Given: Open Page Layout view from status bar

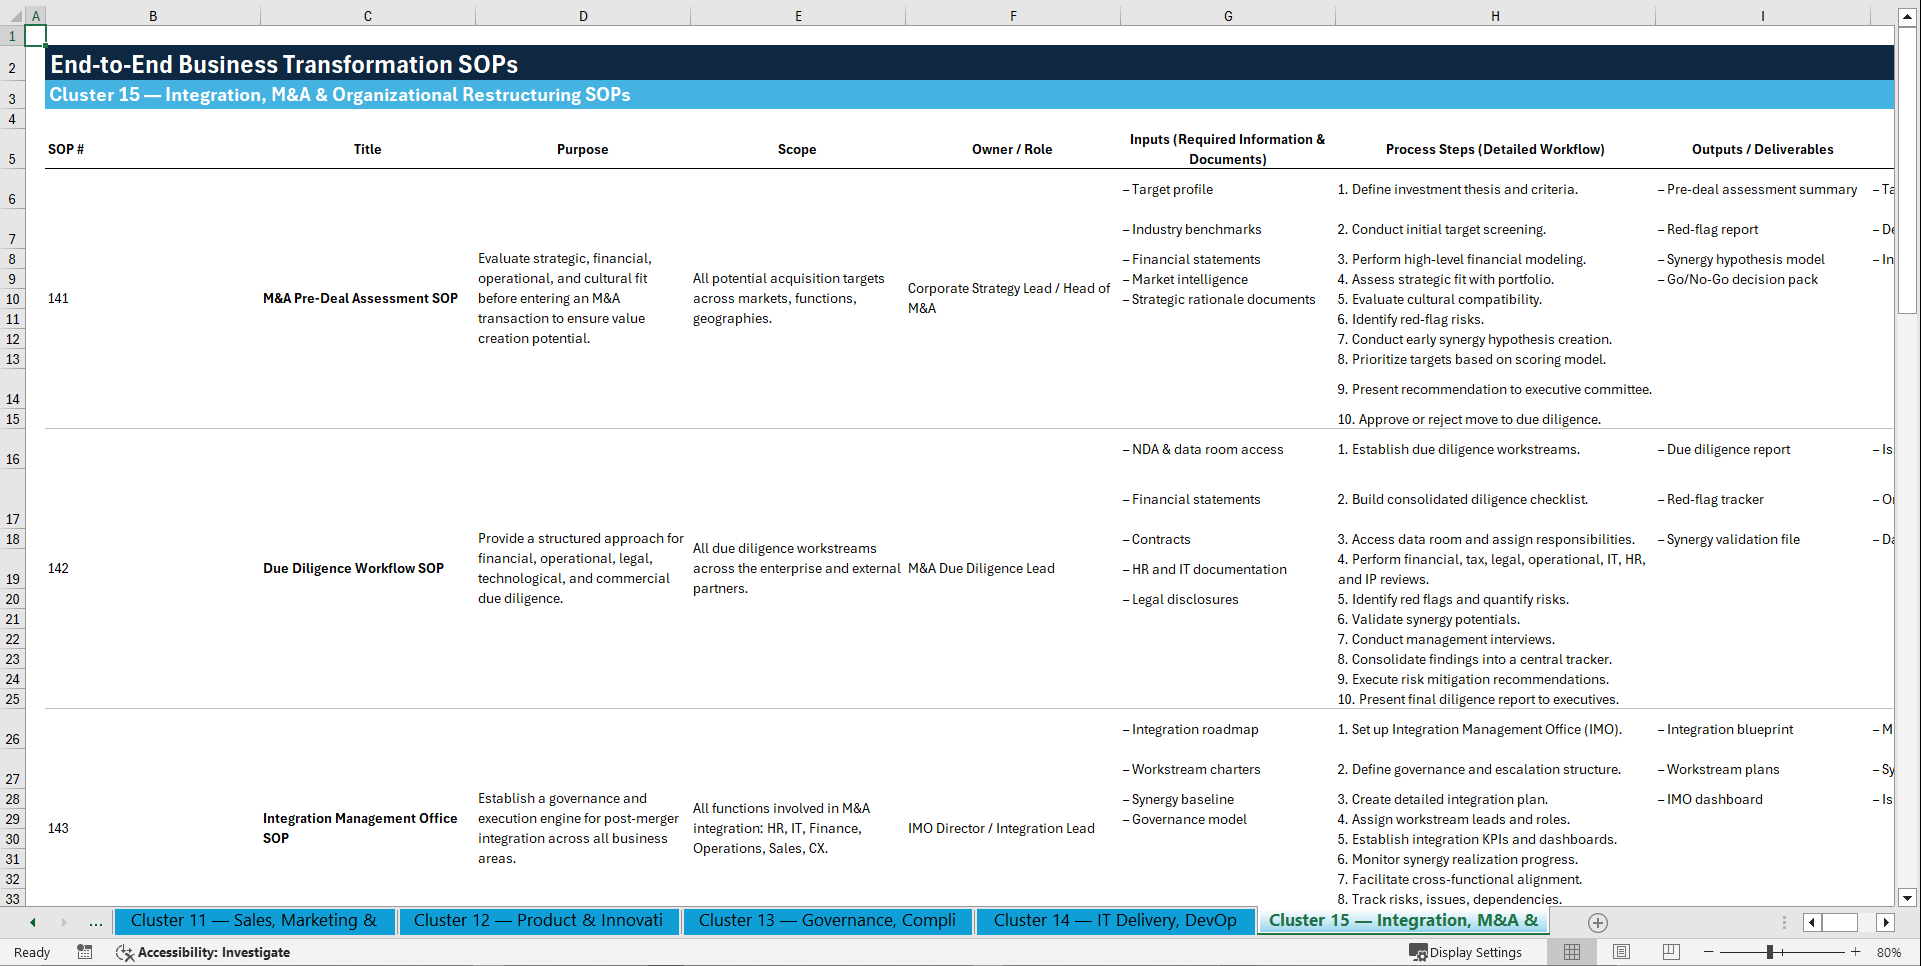Looking at the screenshot, I should pos(1621,952).
